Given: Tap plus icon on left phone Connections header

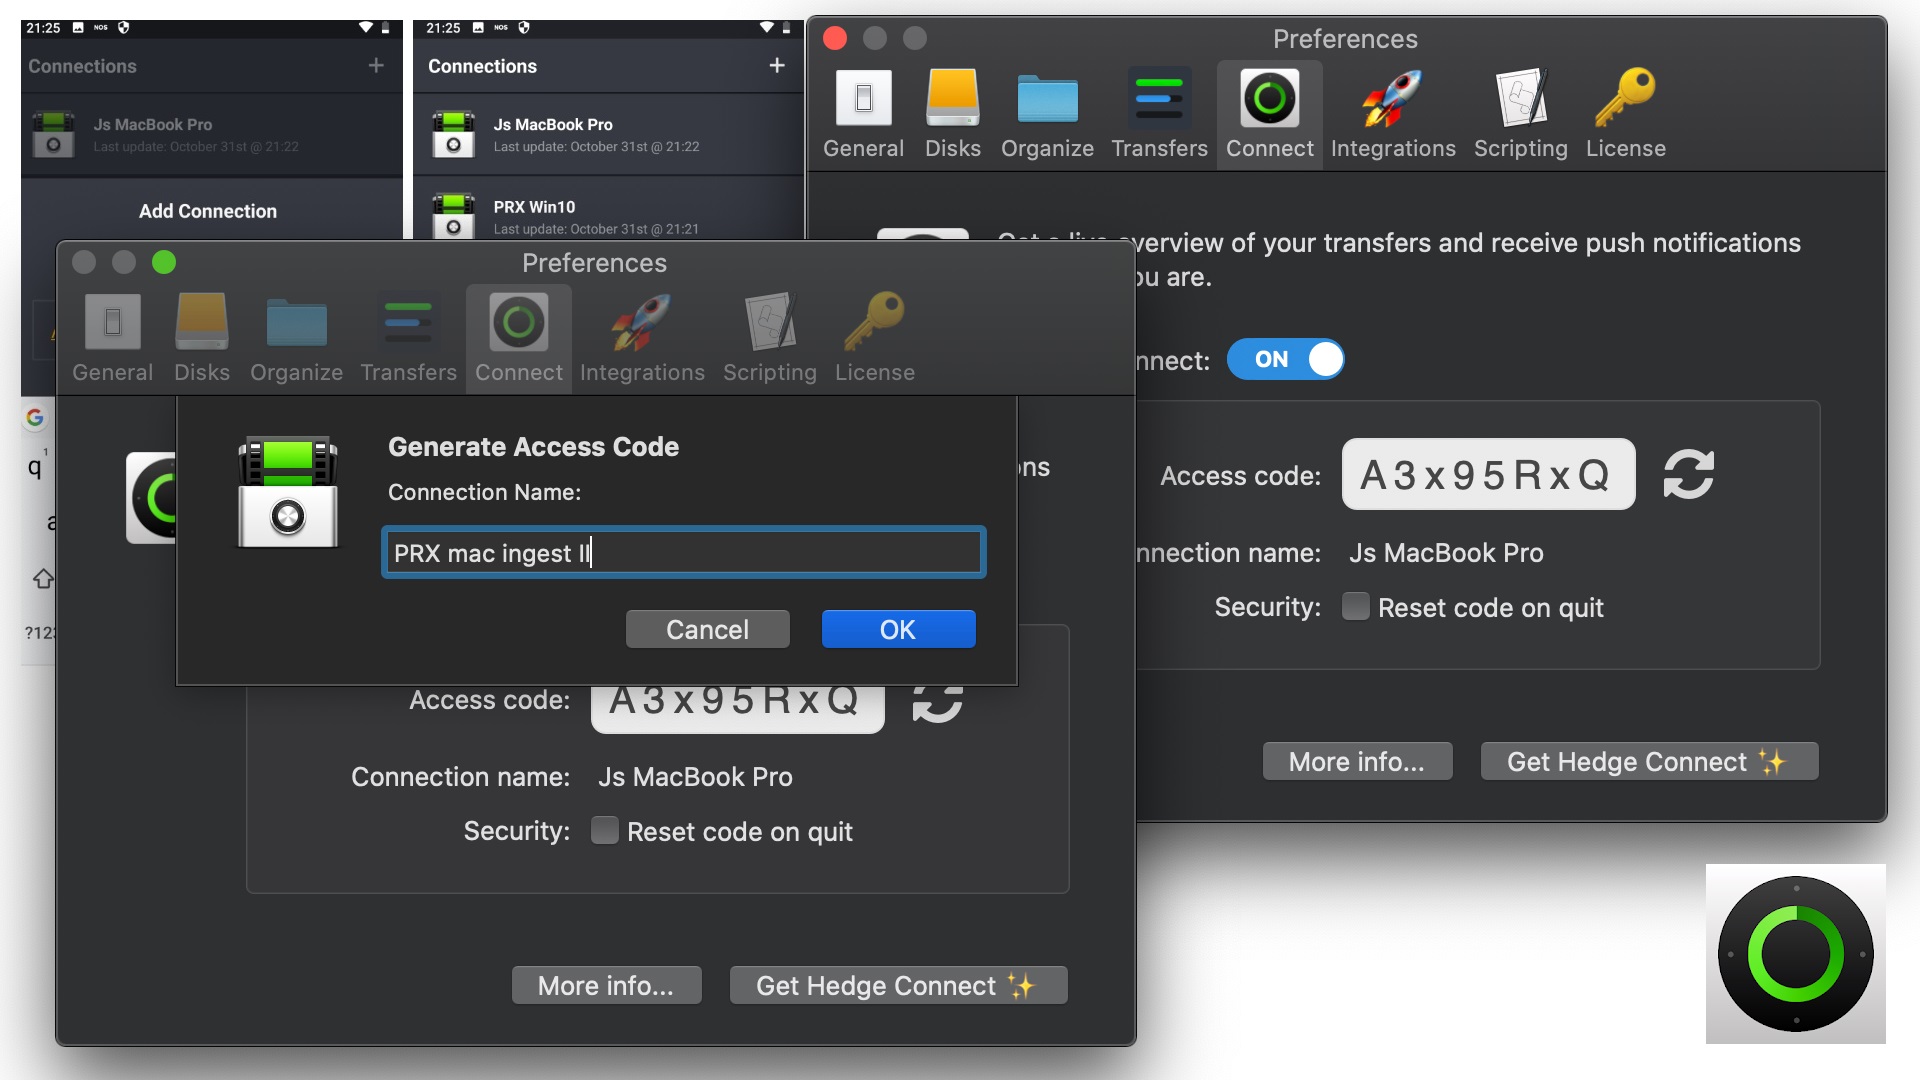Looking at the screenshot, I should pyautogui.click(x=376, y=65).
